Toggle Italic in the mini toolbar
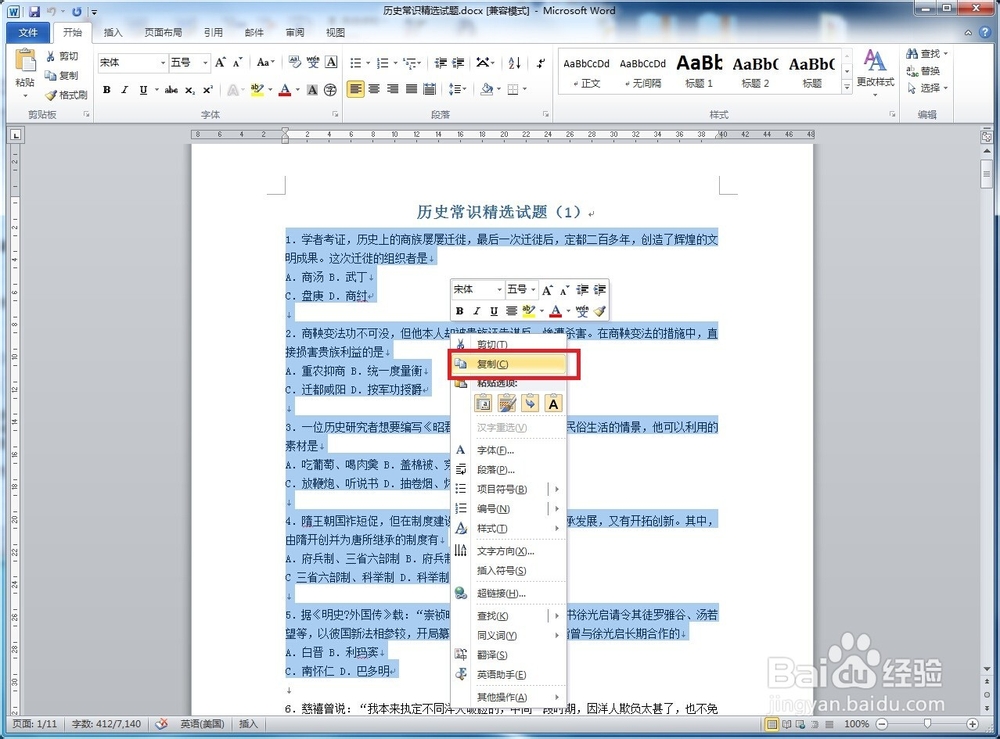Screen dimensions: 1000x739 [476, 311]
